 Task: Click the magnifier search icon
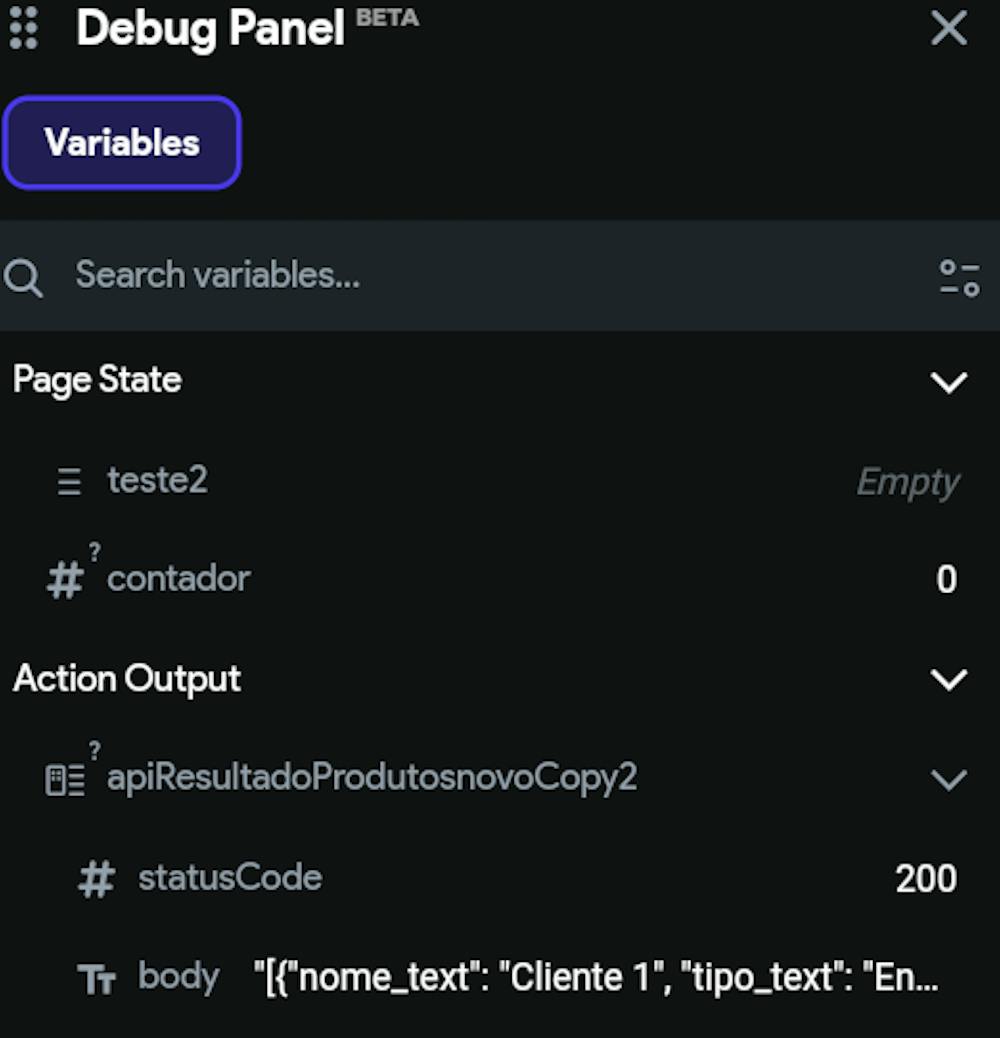point(23,277)
